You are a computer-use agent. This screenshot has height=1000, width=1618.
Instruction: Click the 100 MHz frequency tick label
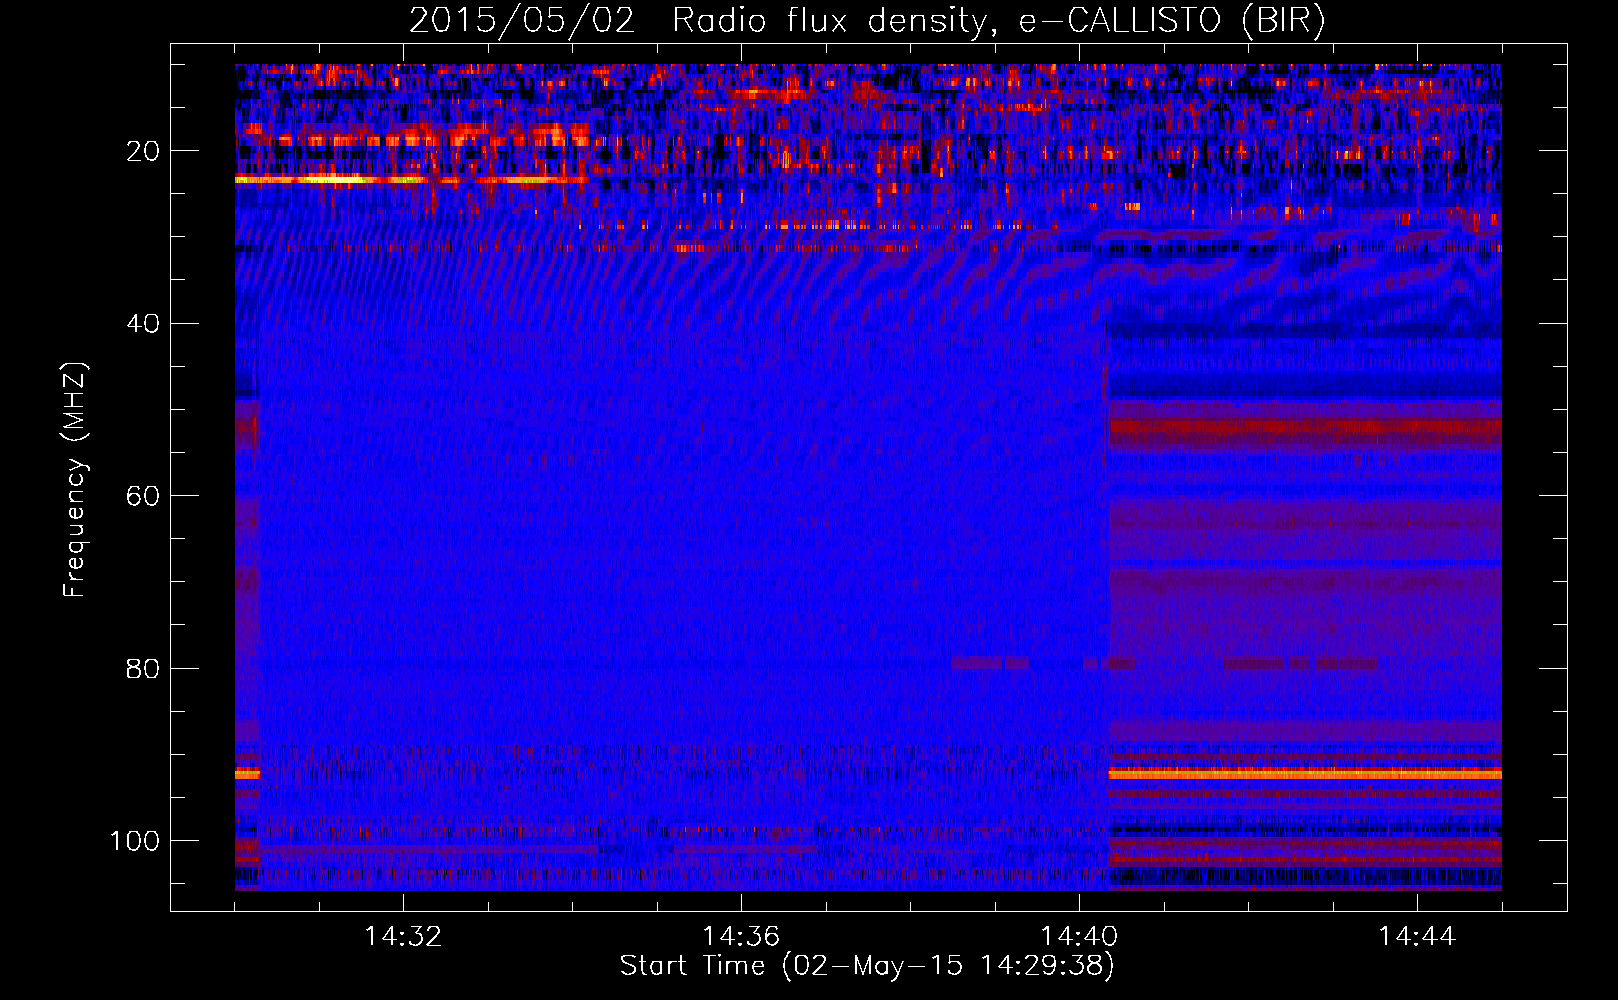tap(135, 841)
